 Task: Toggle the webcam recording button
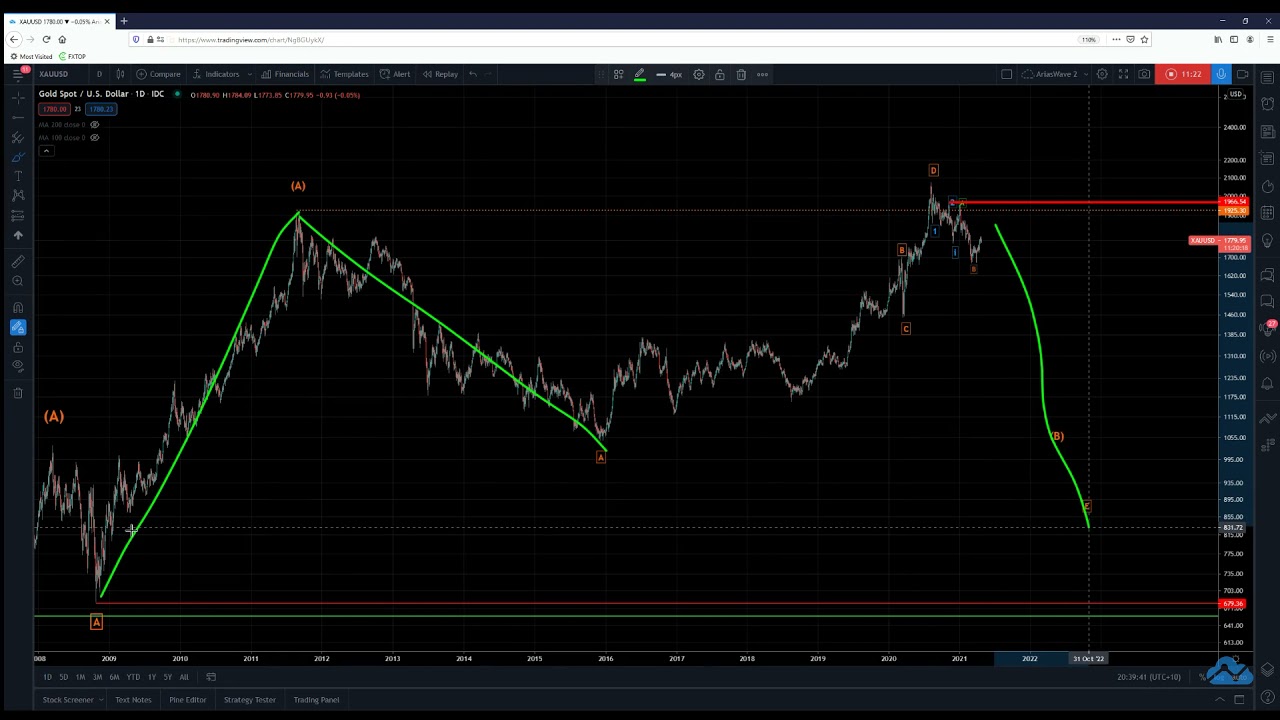click(x=1243, y=74)
